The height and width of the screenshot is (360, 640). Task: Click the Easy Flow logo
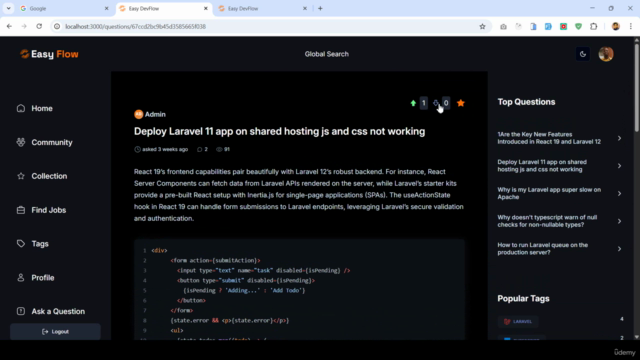(49, 54)
